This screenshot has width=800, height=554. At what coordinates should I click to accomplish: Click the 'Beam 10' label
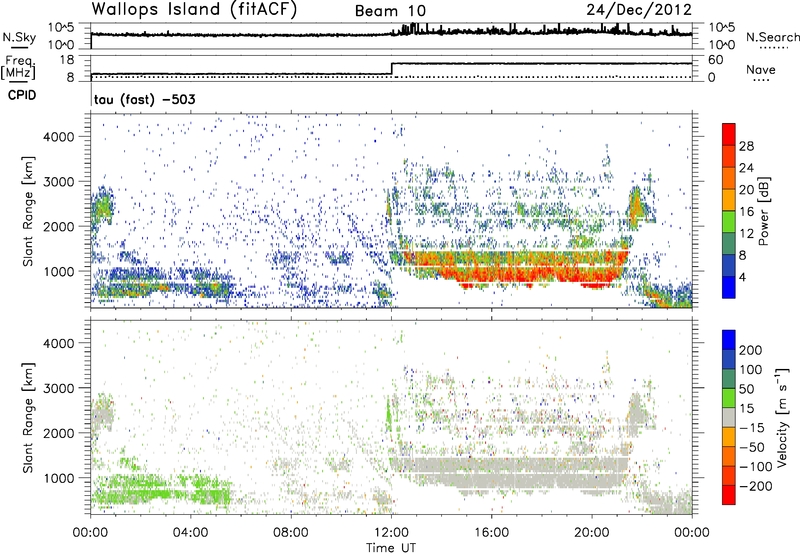coord(390,11)
